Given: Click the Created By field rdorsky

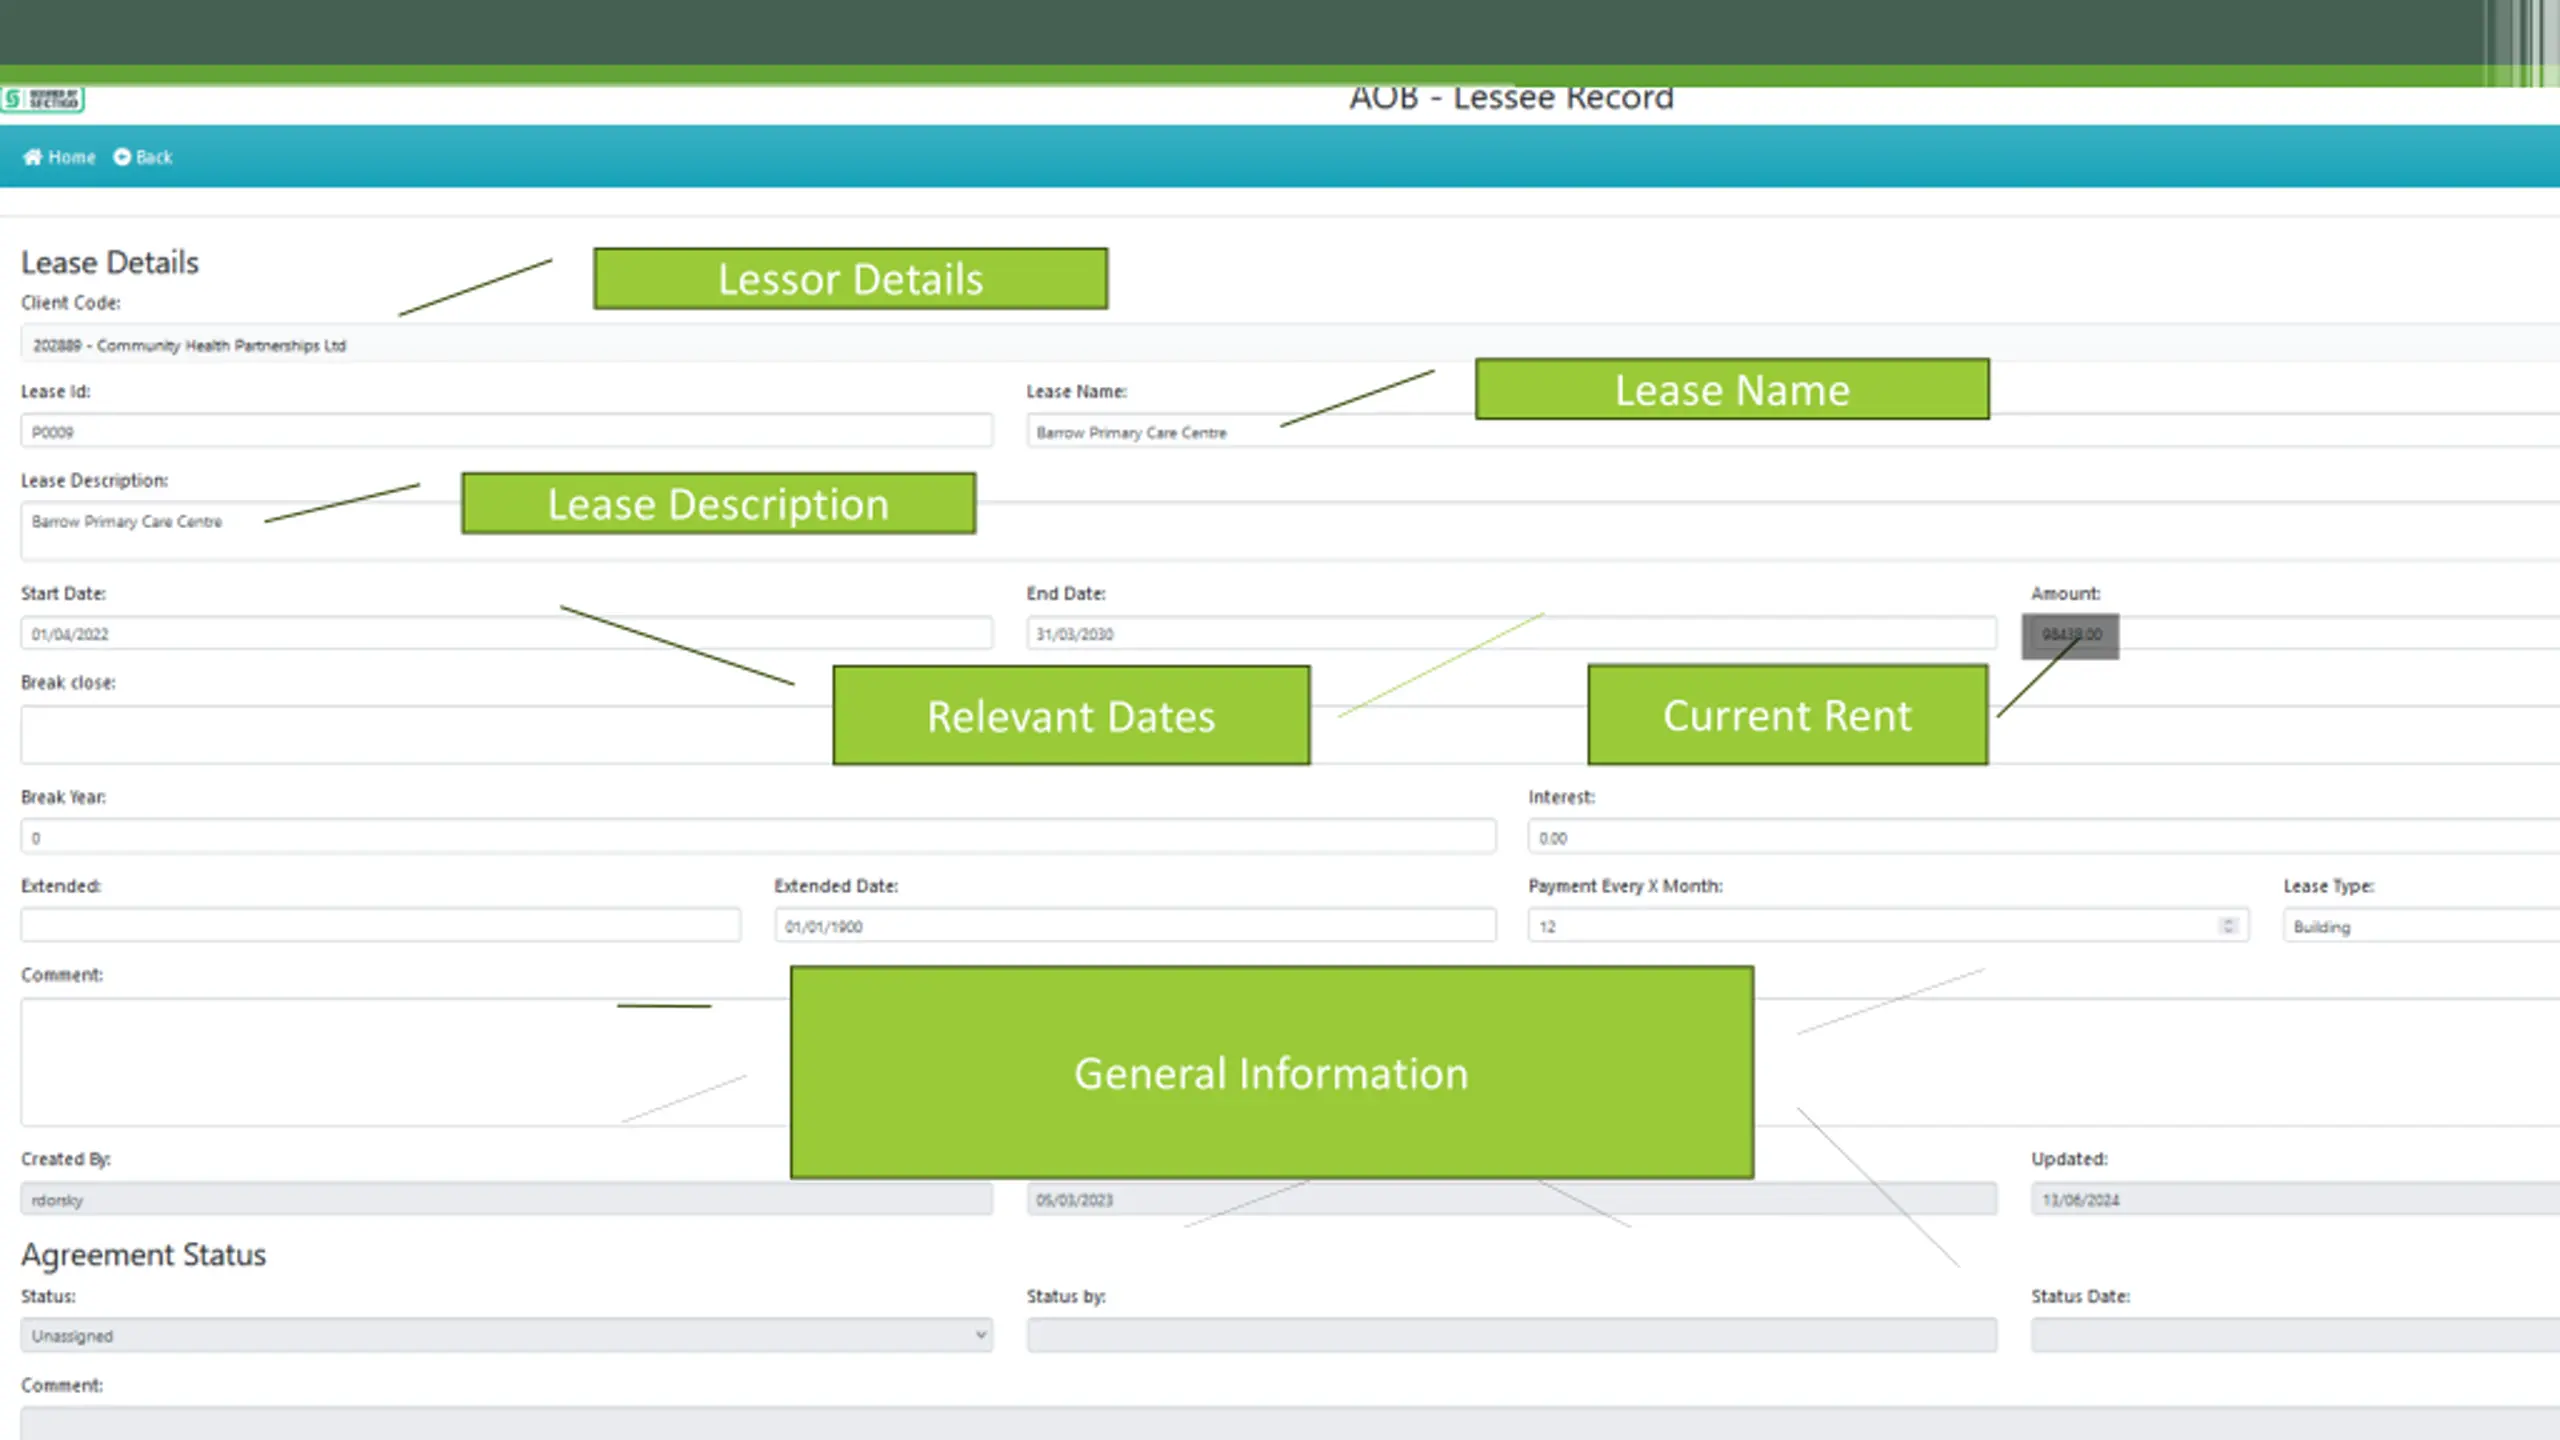Looking at the screenshot, I should 507,1199.
